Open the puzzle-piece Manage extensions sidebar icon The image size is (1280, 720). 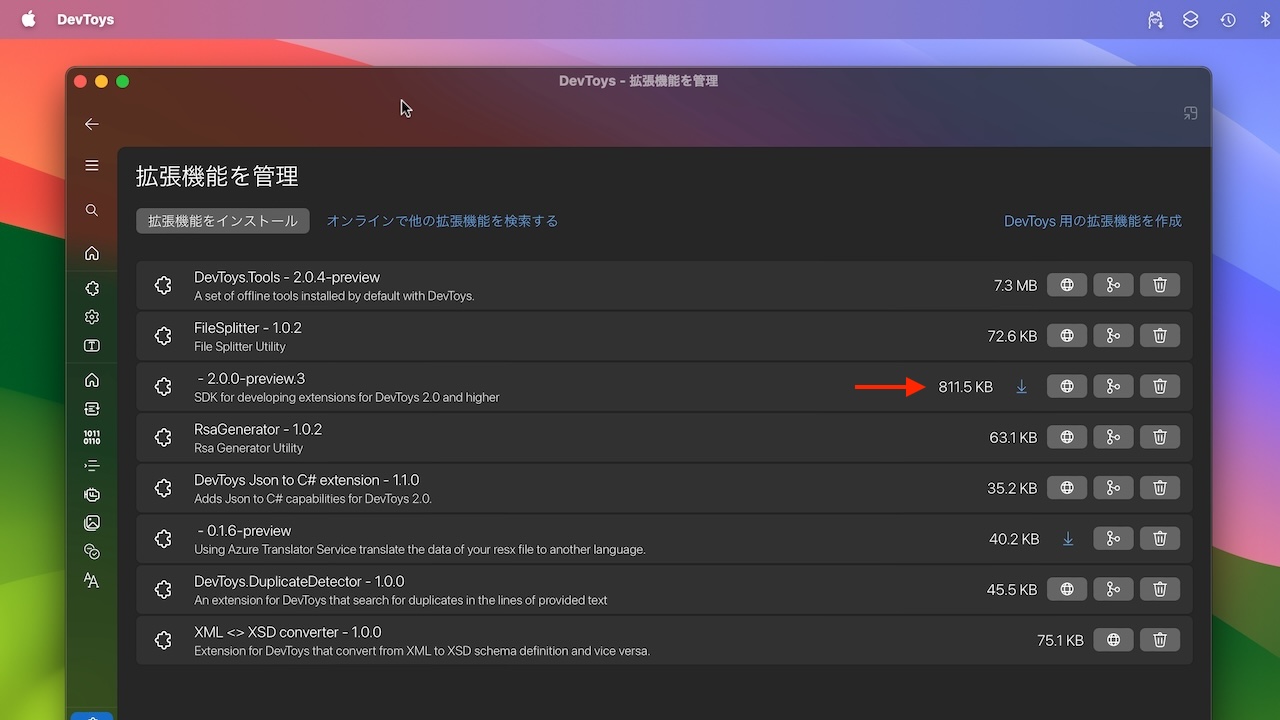coord(92,288)
